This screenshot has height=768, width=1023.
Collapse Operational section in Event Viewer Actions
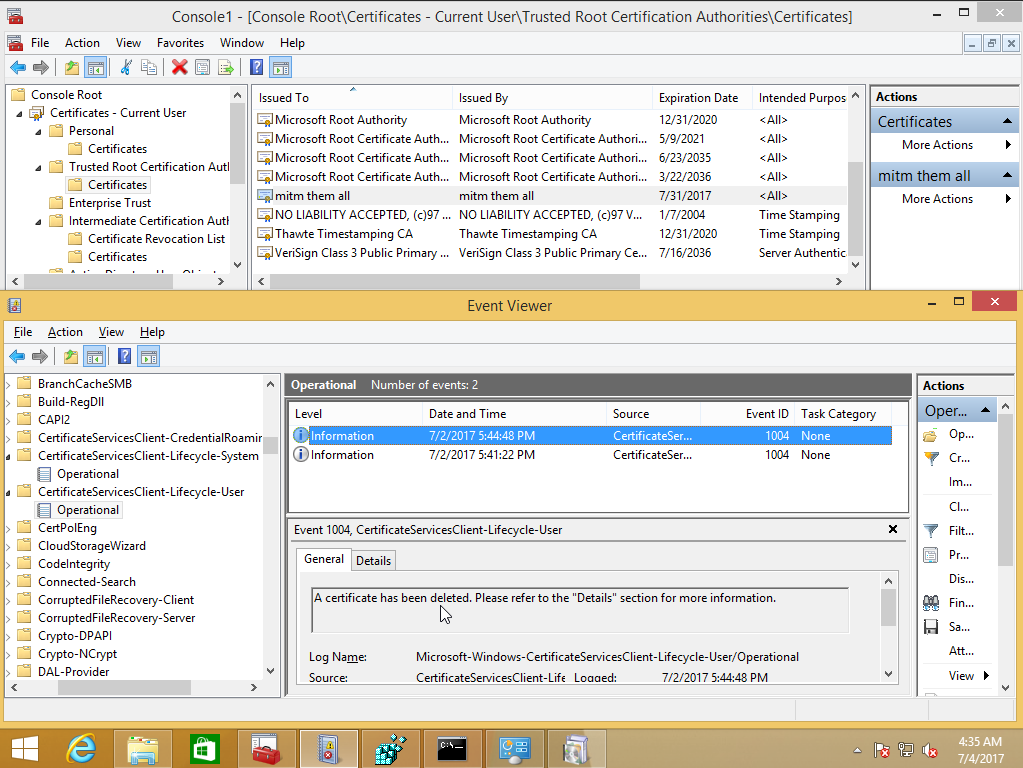(x=985, y=410)
